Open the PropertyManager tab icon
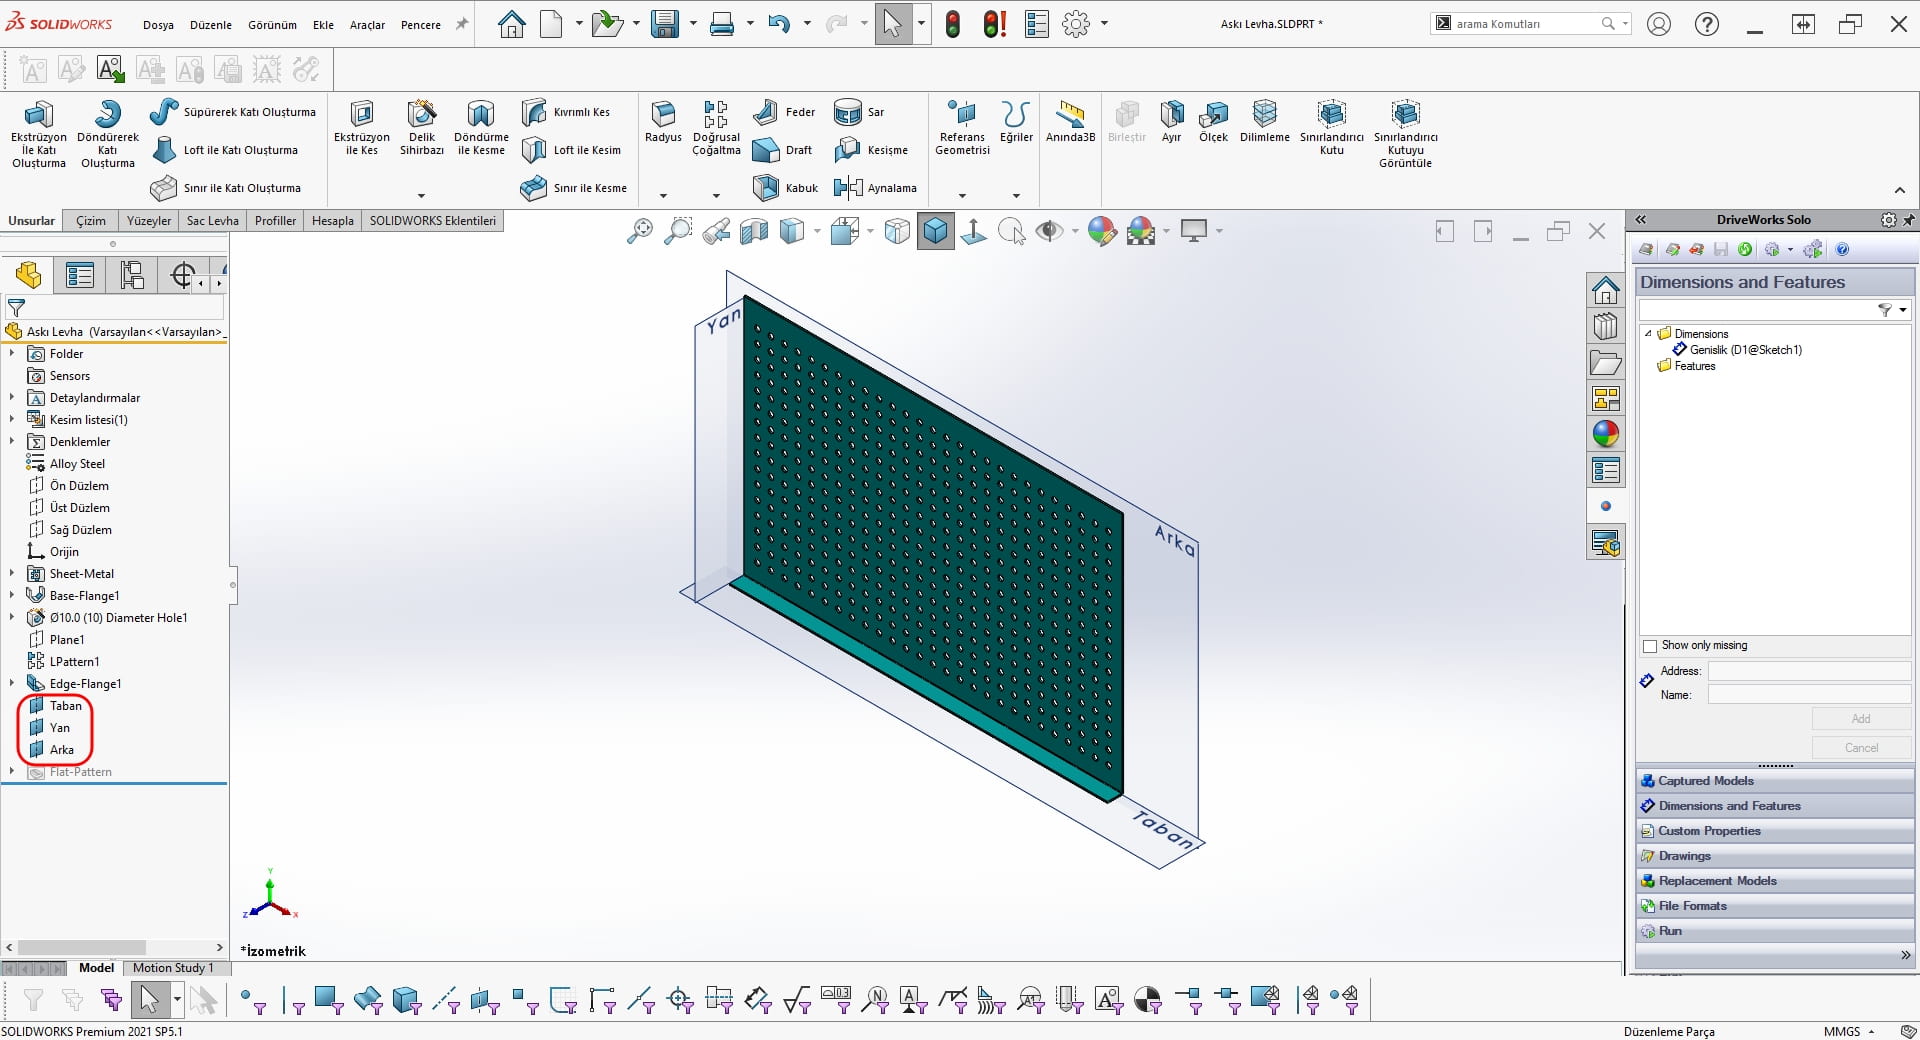Screen dimensions: 1920x1040 pyautogui.click(x=79, y=275)
